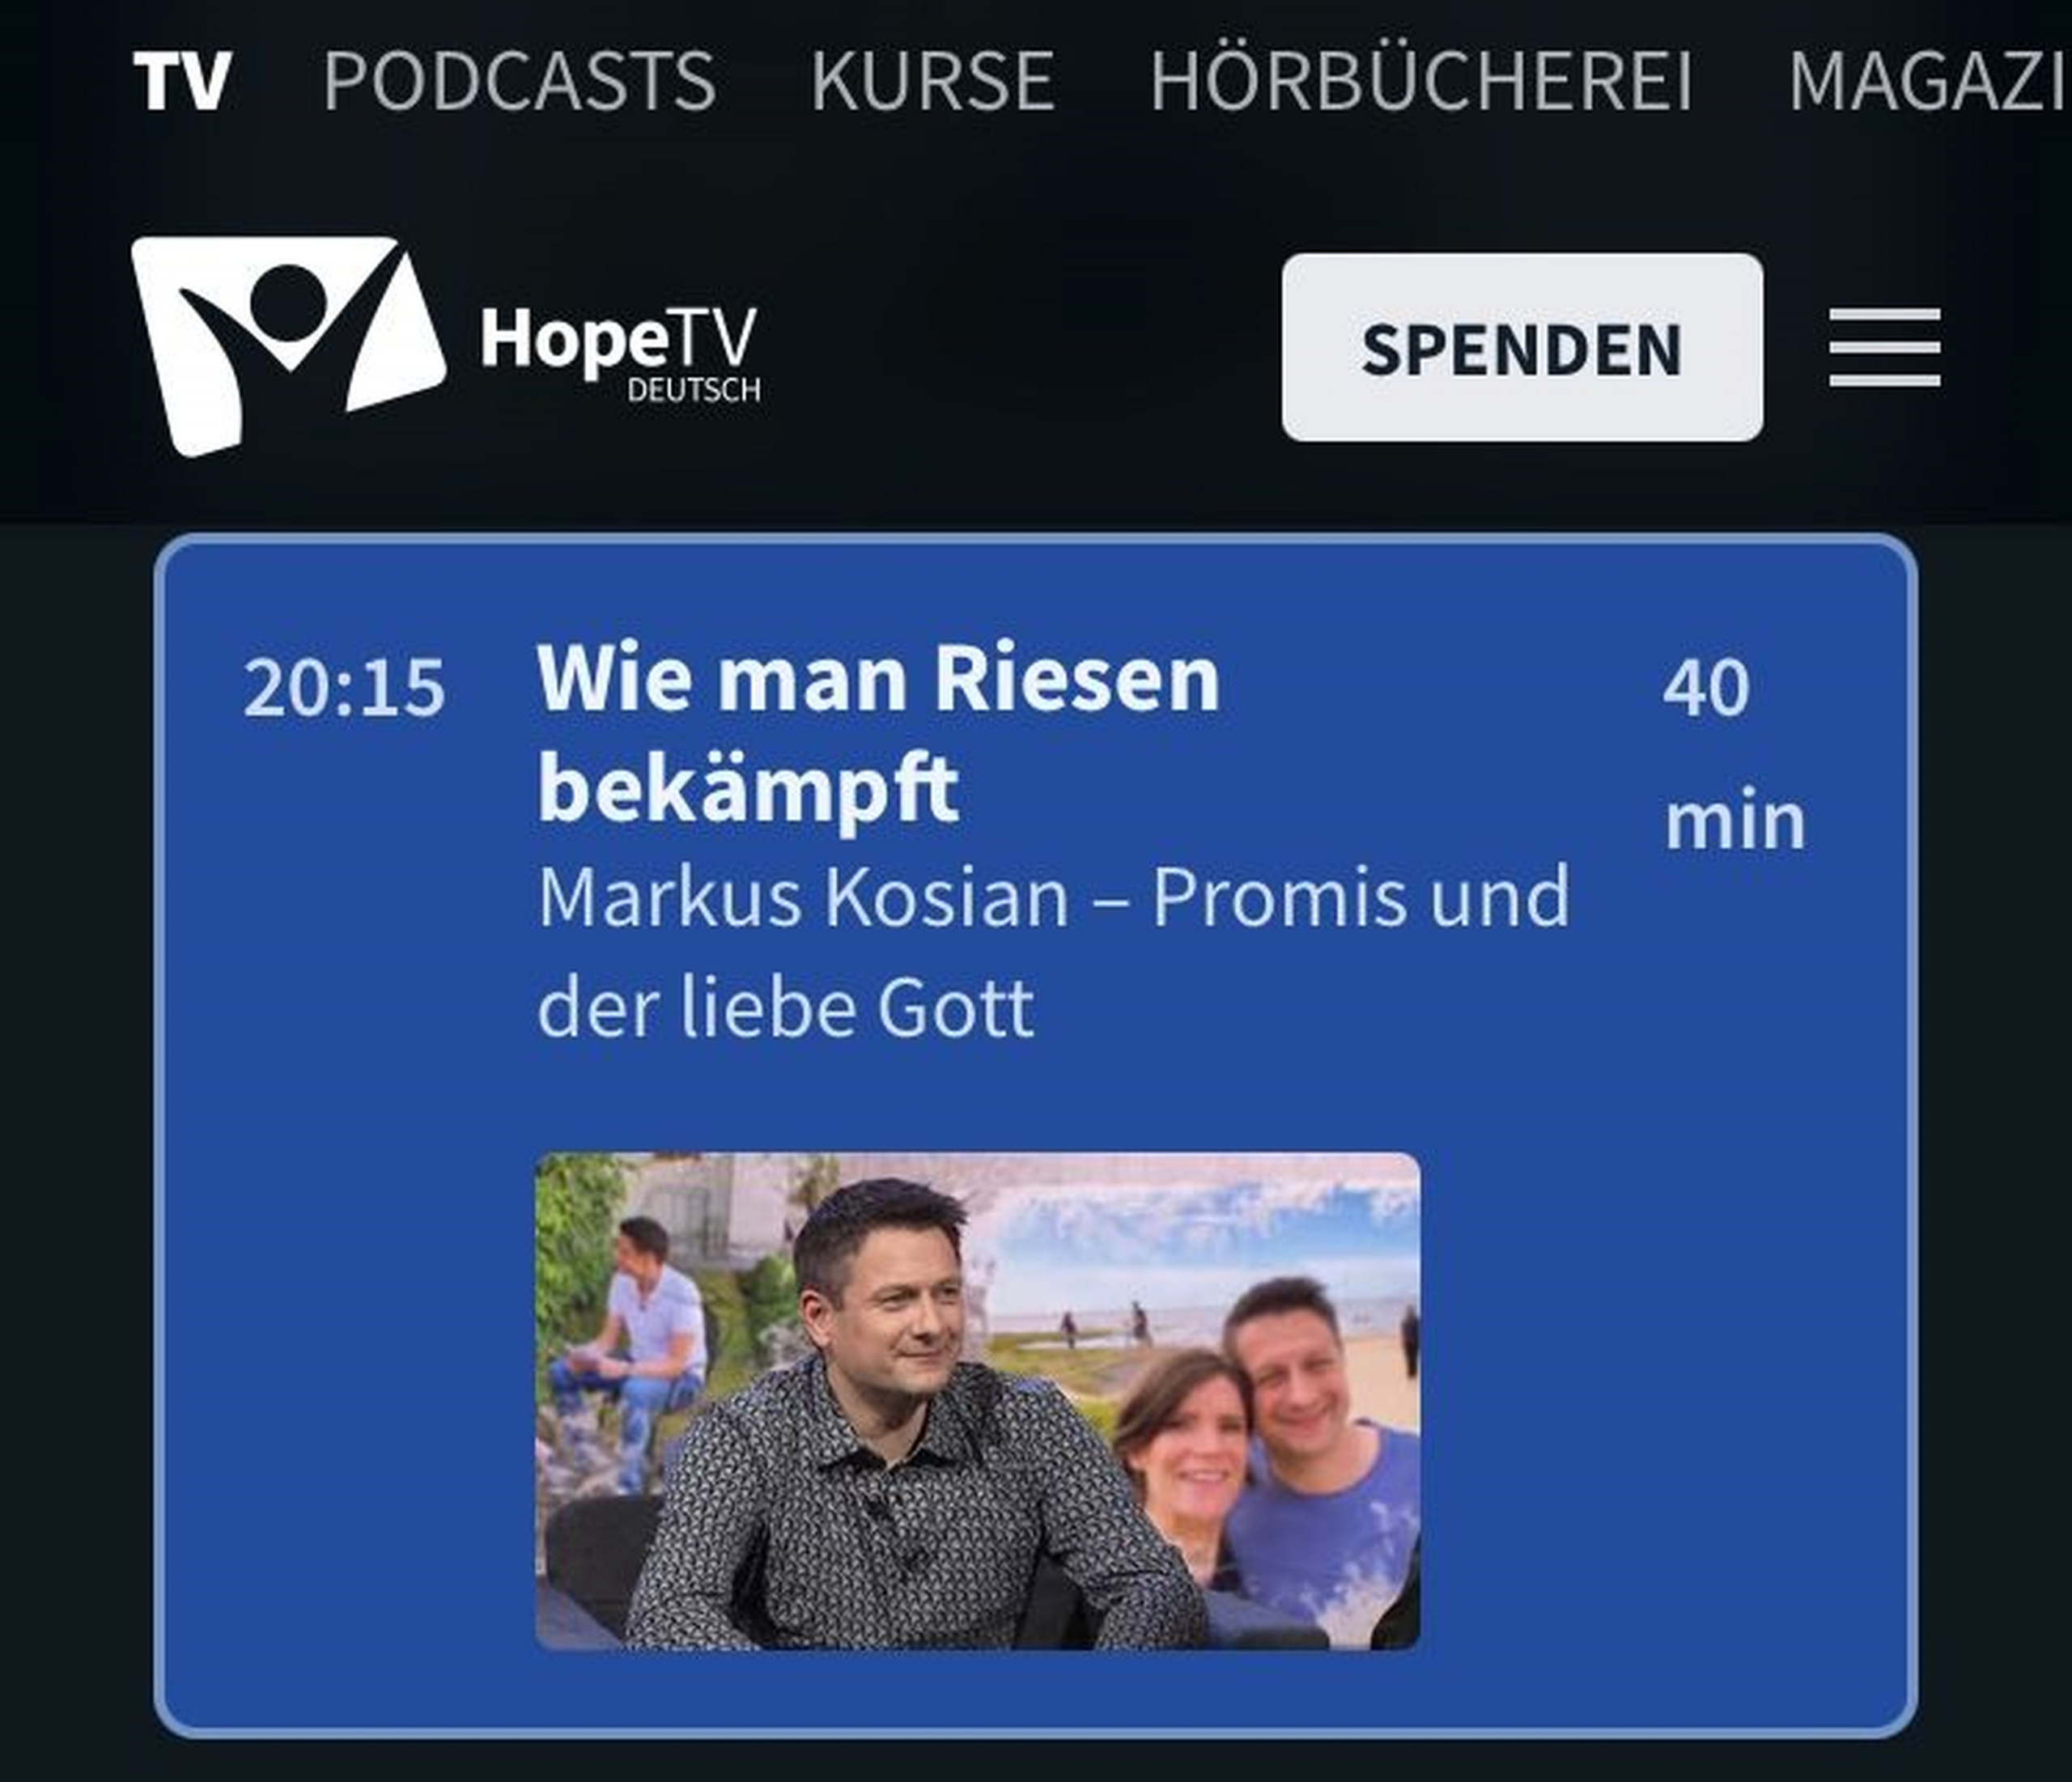Image resolution: width=2072 pixels, height=1782 pixels.
Task: Open the Markus Kosian episode thumbnail
Action: pos(977,1401)
